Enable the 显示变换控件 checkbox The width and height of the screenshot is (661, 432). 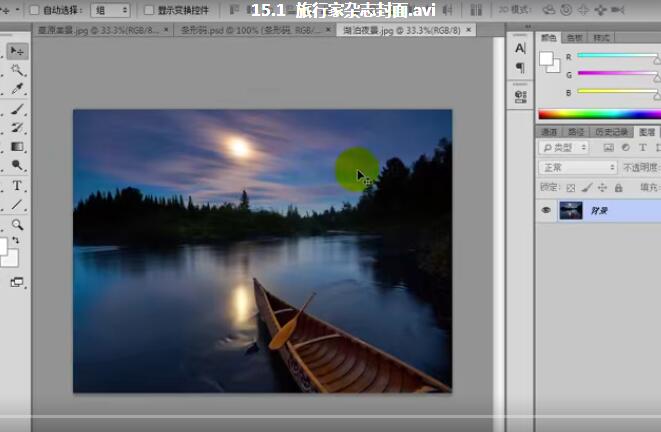(x=149, y=10)
